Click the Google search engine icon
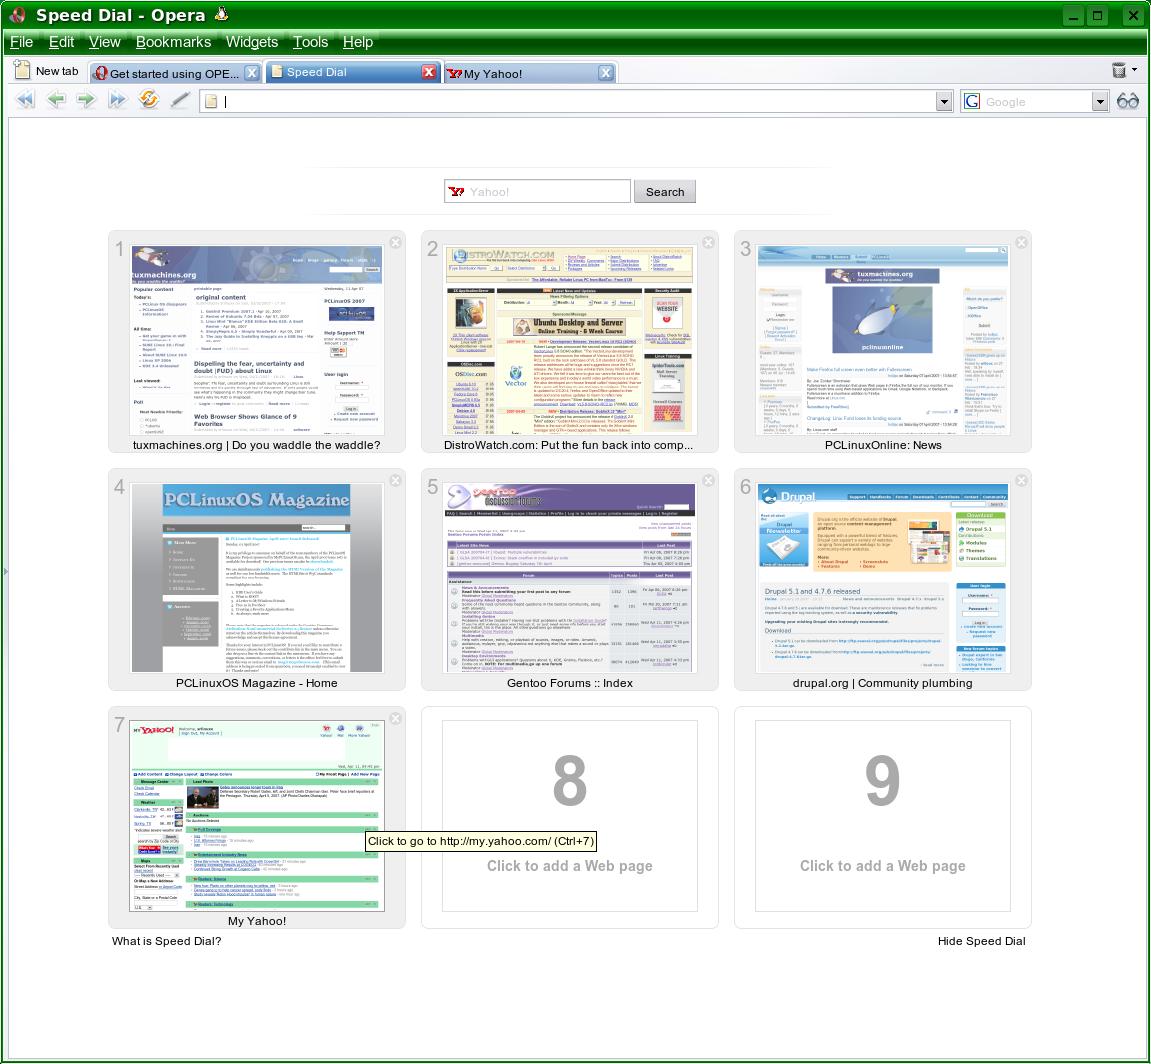 click(x=972, y=101)
